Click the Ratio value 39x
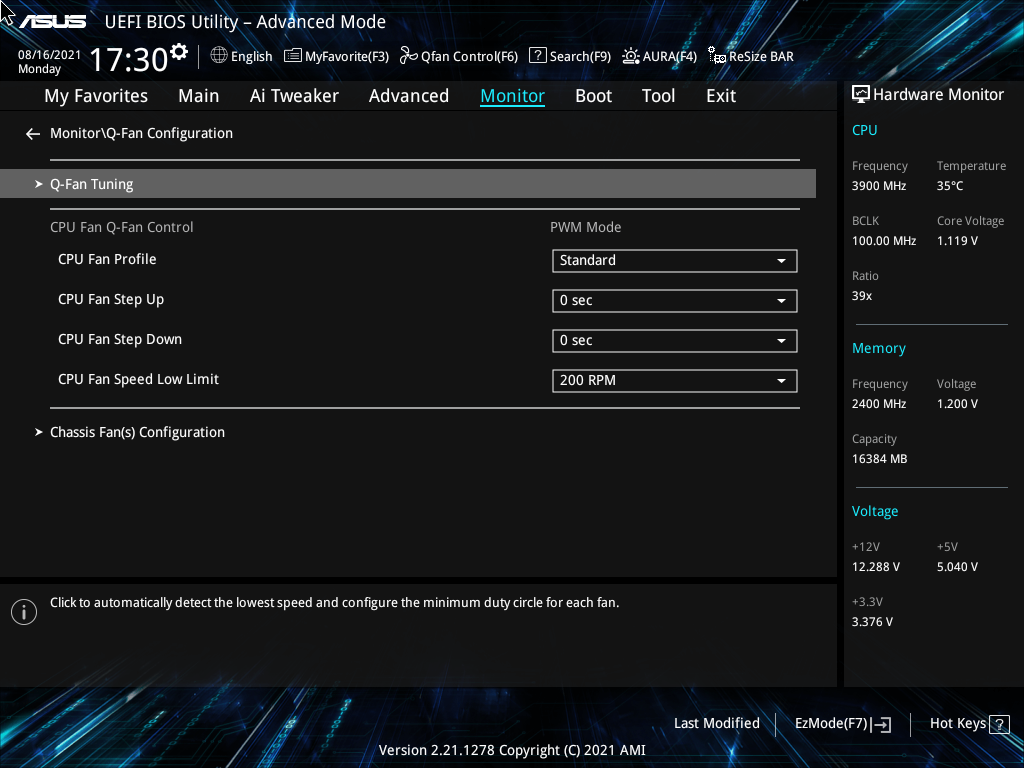This screenshot has height=768, width=1024. click(x=861, y=296)
